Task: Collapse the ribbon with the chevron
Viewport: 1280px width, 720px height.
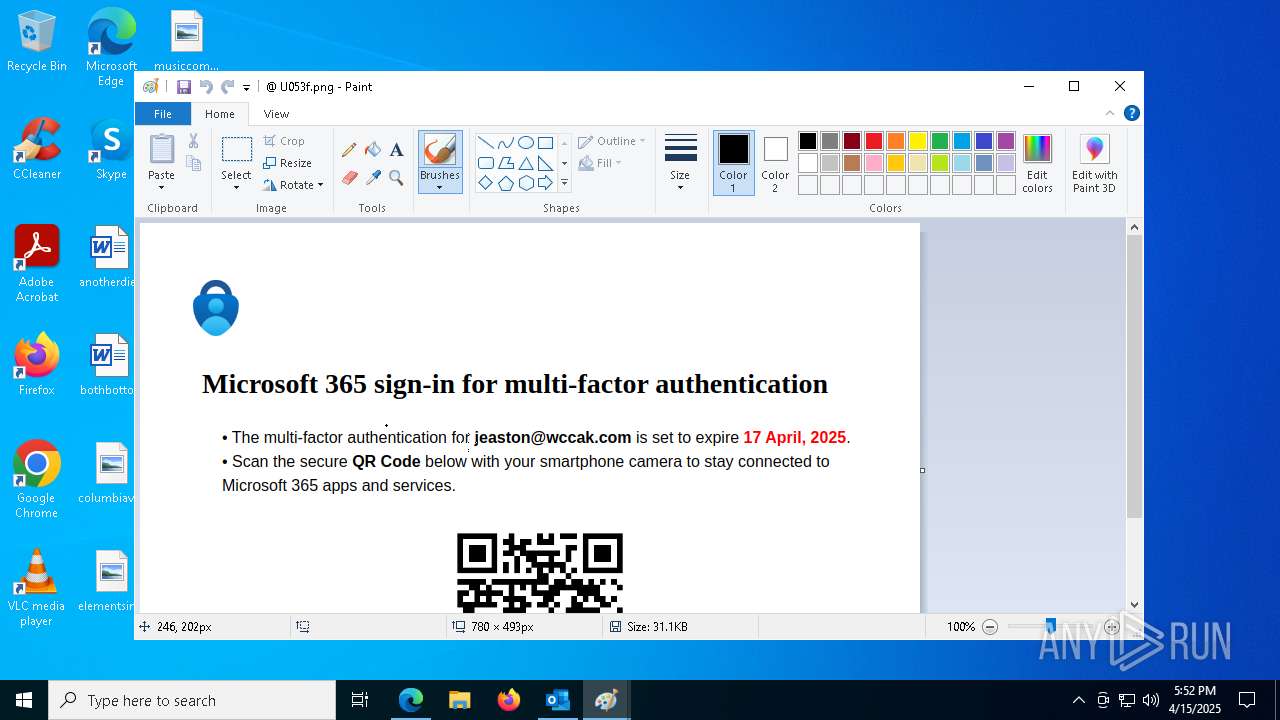Action: coord(1109,114)
